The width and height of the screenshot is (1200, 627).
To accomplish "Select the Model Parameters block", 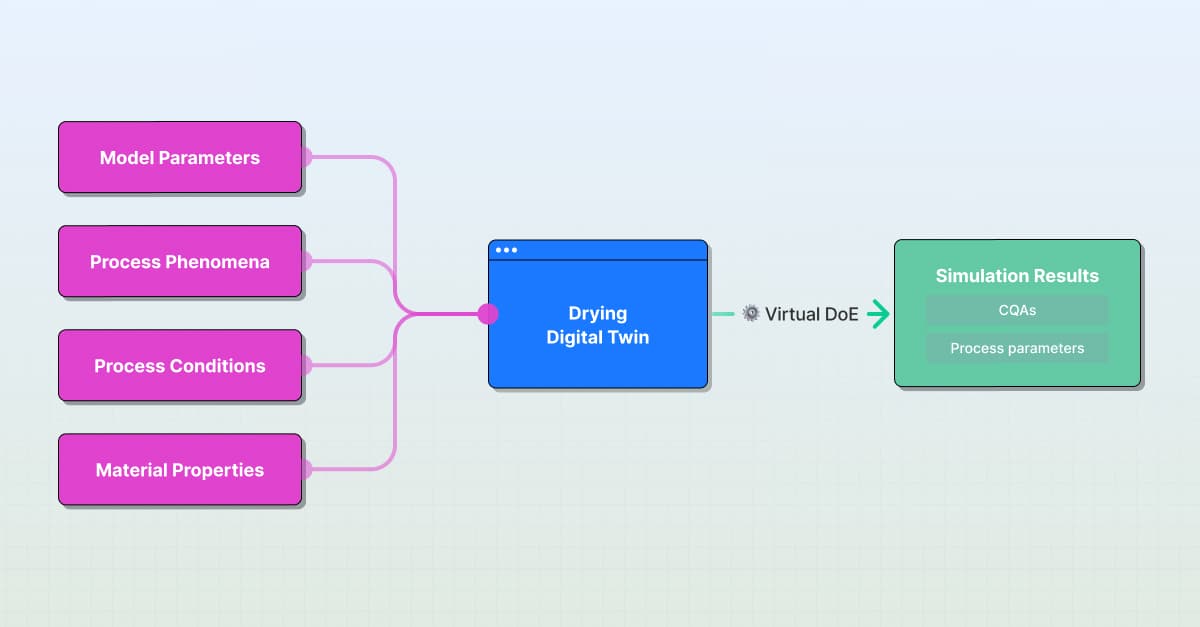I will tap(180, 157).
